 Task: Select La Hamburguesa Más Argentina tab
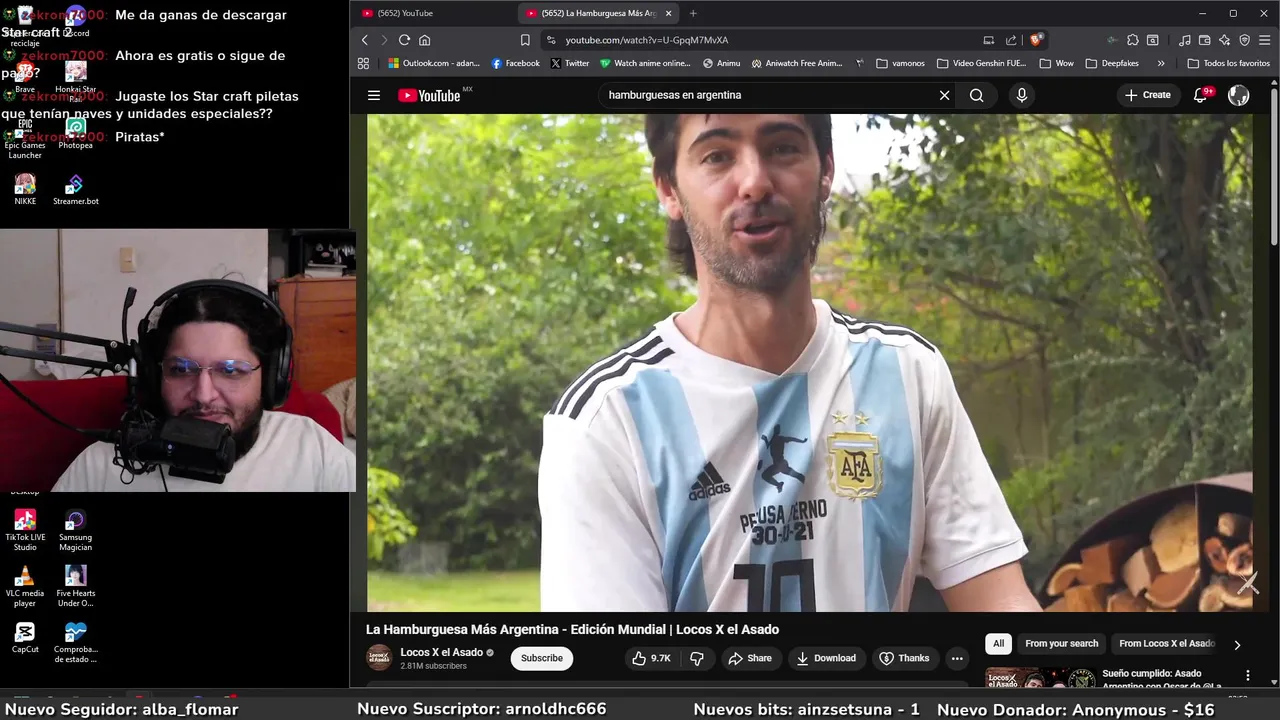[x=599, y=13]
